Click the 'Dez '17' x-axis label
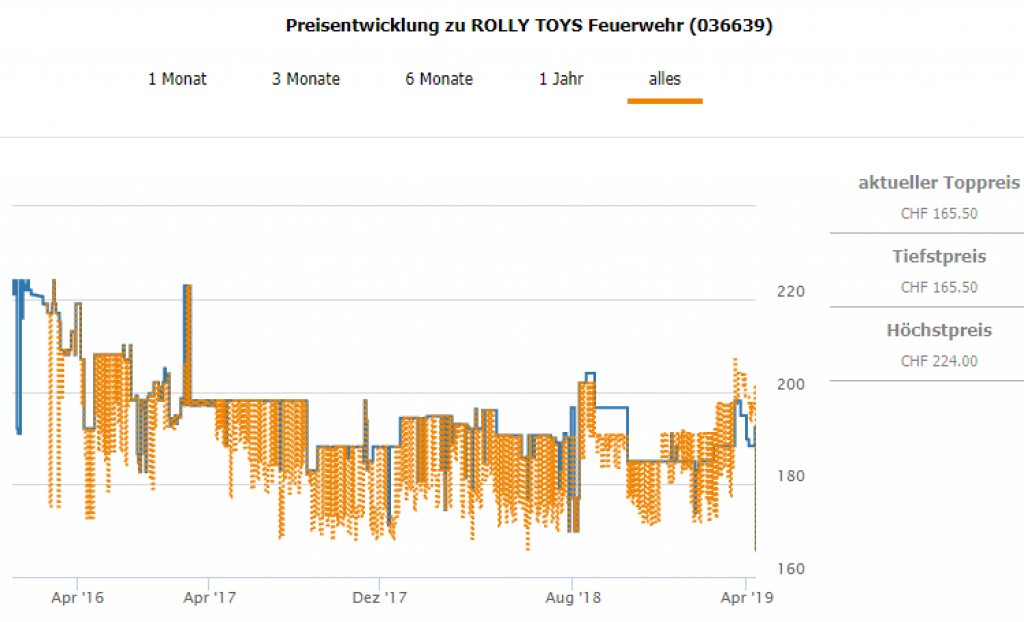Screen dimensions: 1024x622 (381, 598)
